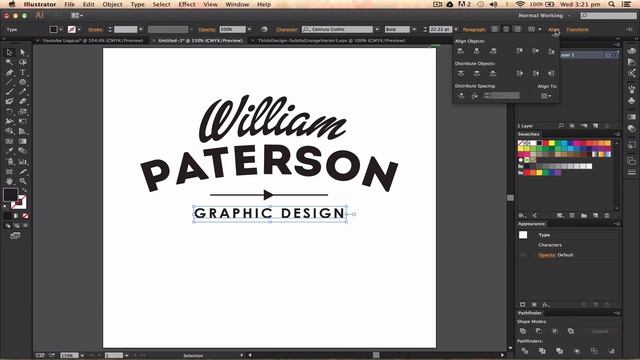Click vertical align center in Align Objects

536,51
